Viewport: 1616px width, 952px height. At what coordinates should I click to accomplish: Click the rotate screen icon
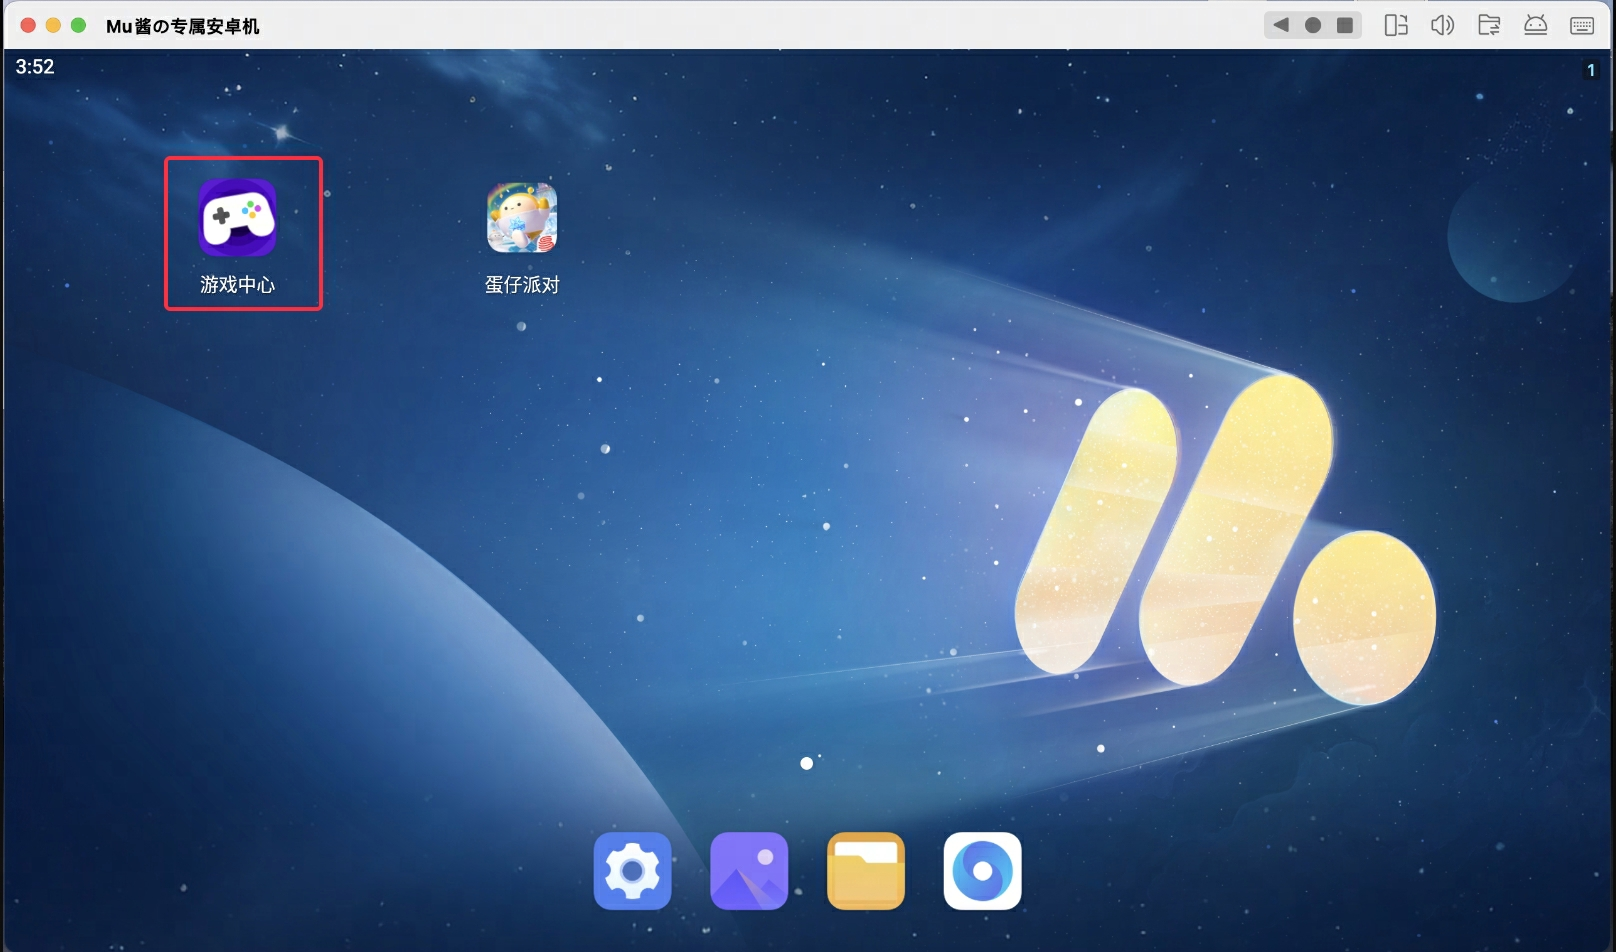pyautogui.click(x=1396, y=25)
